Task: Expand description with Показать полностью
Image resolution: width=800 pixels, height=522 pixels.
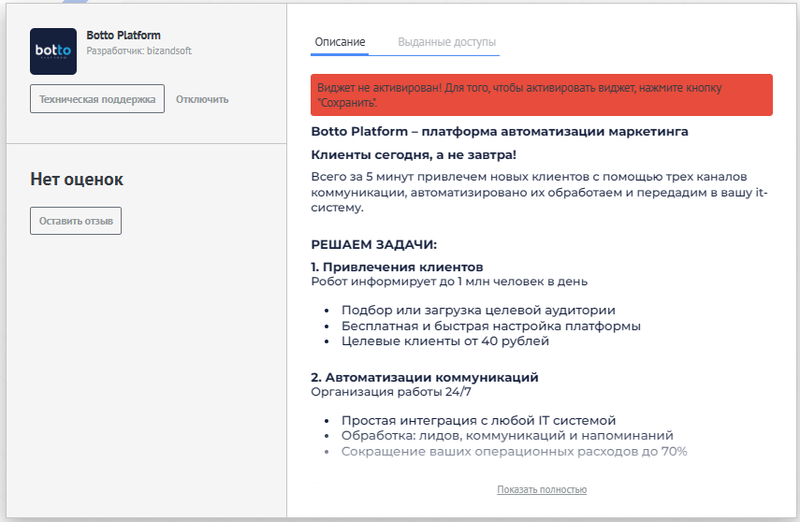Action: click(x=541, y=489)
